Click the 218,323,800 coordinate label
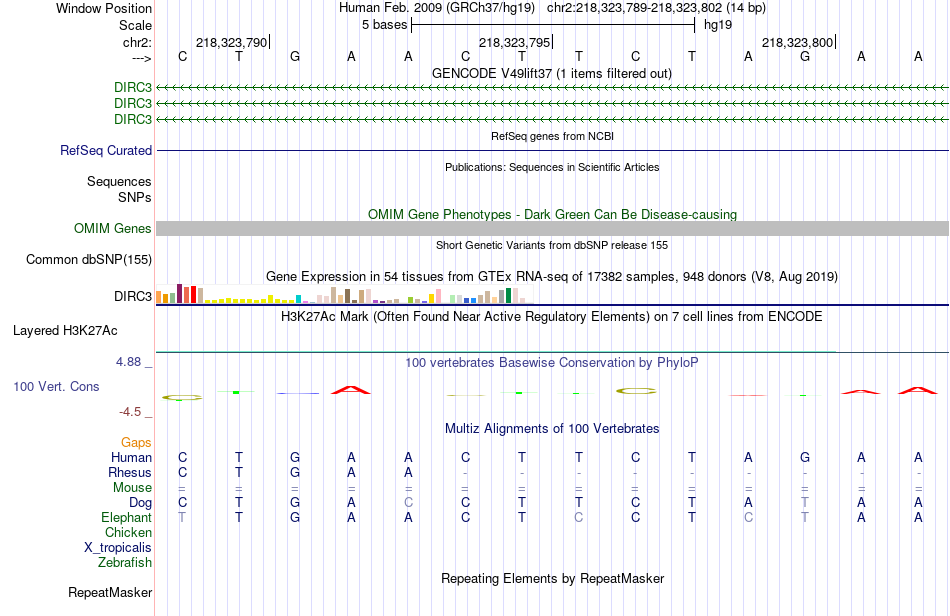Viewport: 950px width, 616px height. pyautogui.click(x=797, y=42)
